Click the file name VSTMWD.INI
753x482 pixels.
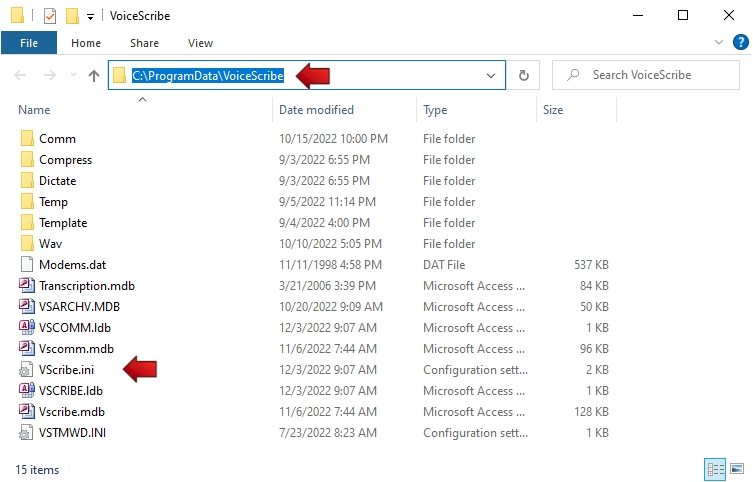(73, 433)
